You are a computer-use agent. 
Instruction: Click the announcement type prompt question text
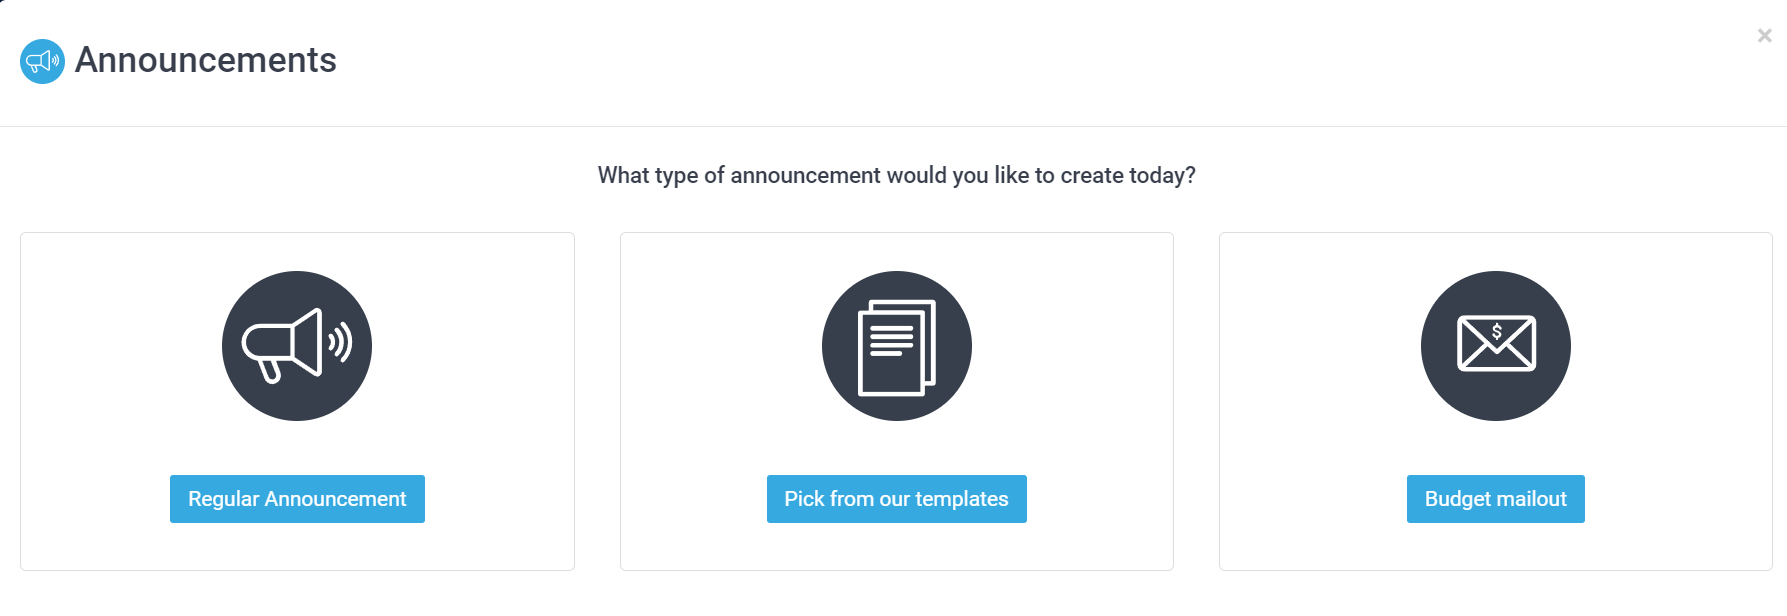pyautogui.click(x=896, y=175)
